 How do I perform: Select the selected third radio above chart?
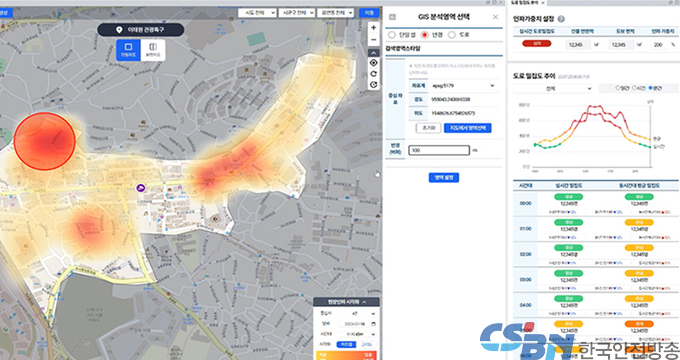click(650, 88)
